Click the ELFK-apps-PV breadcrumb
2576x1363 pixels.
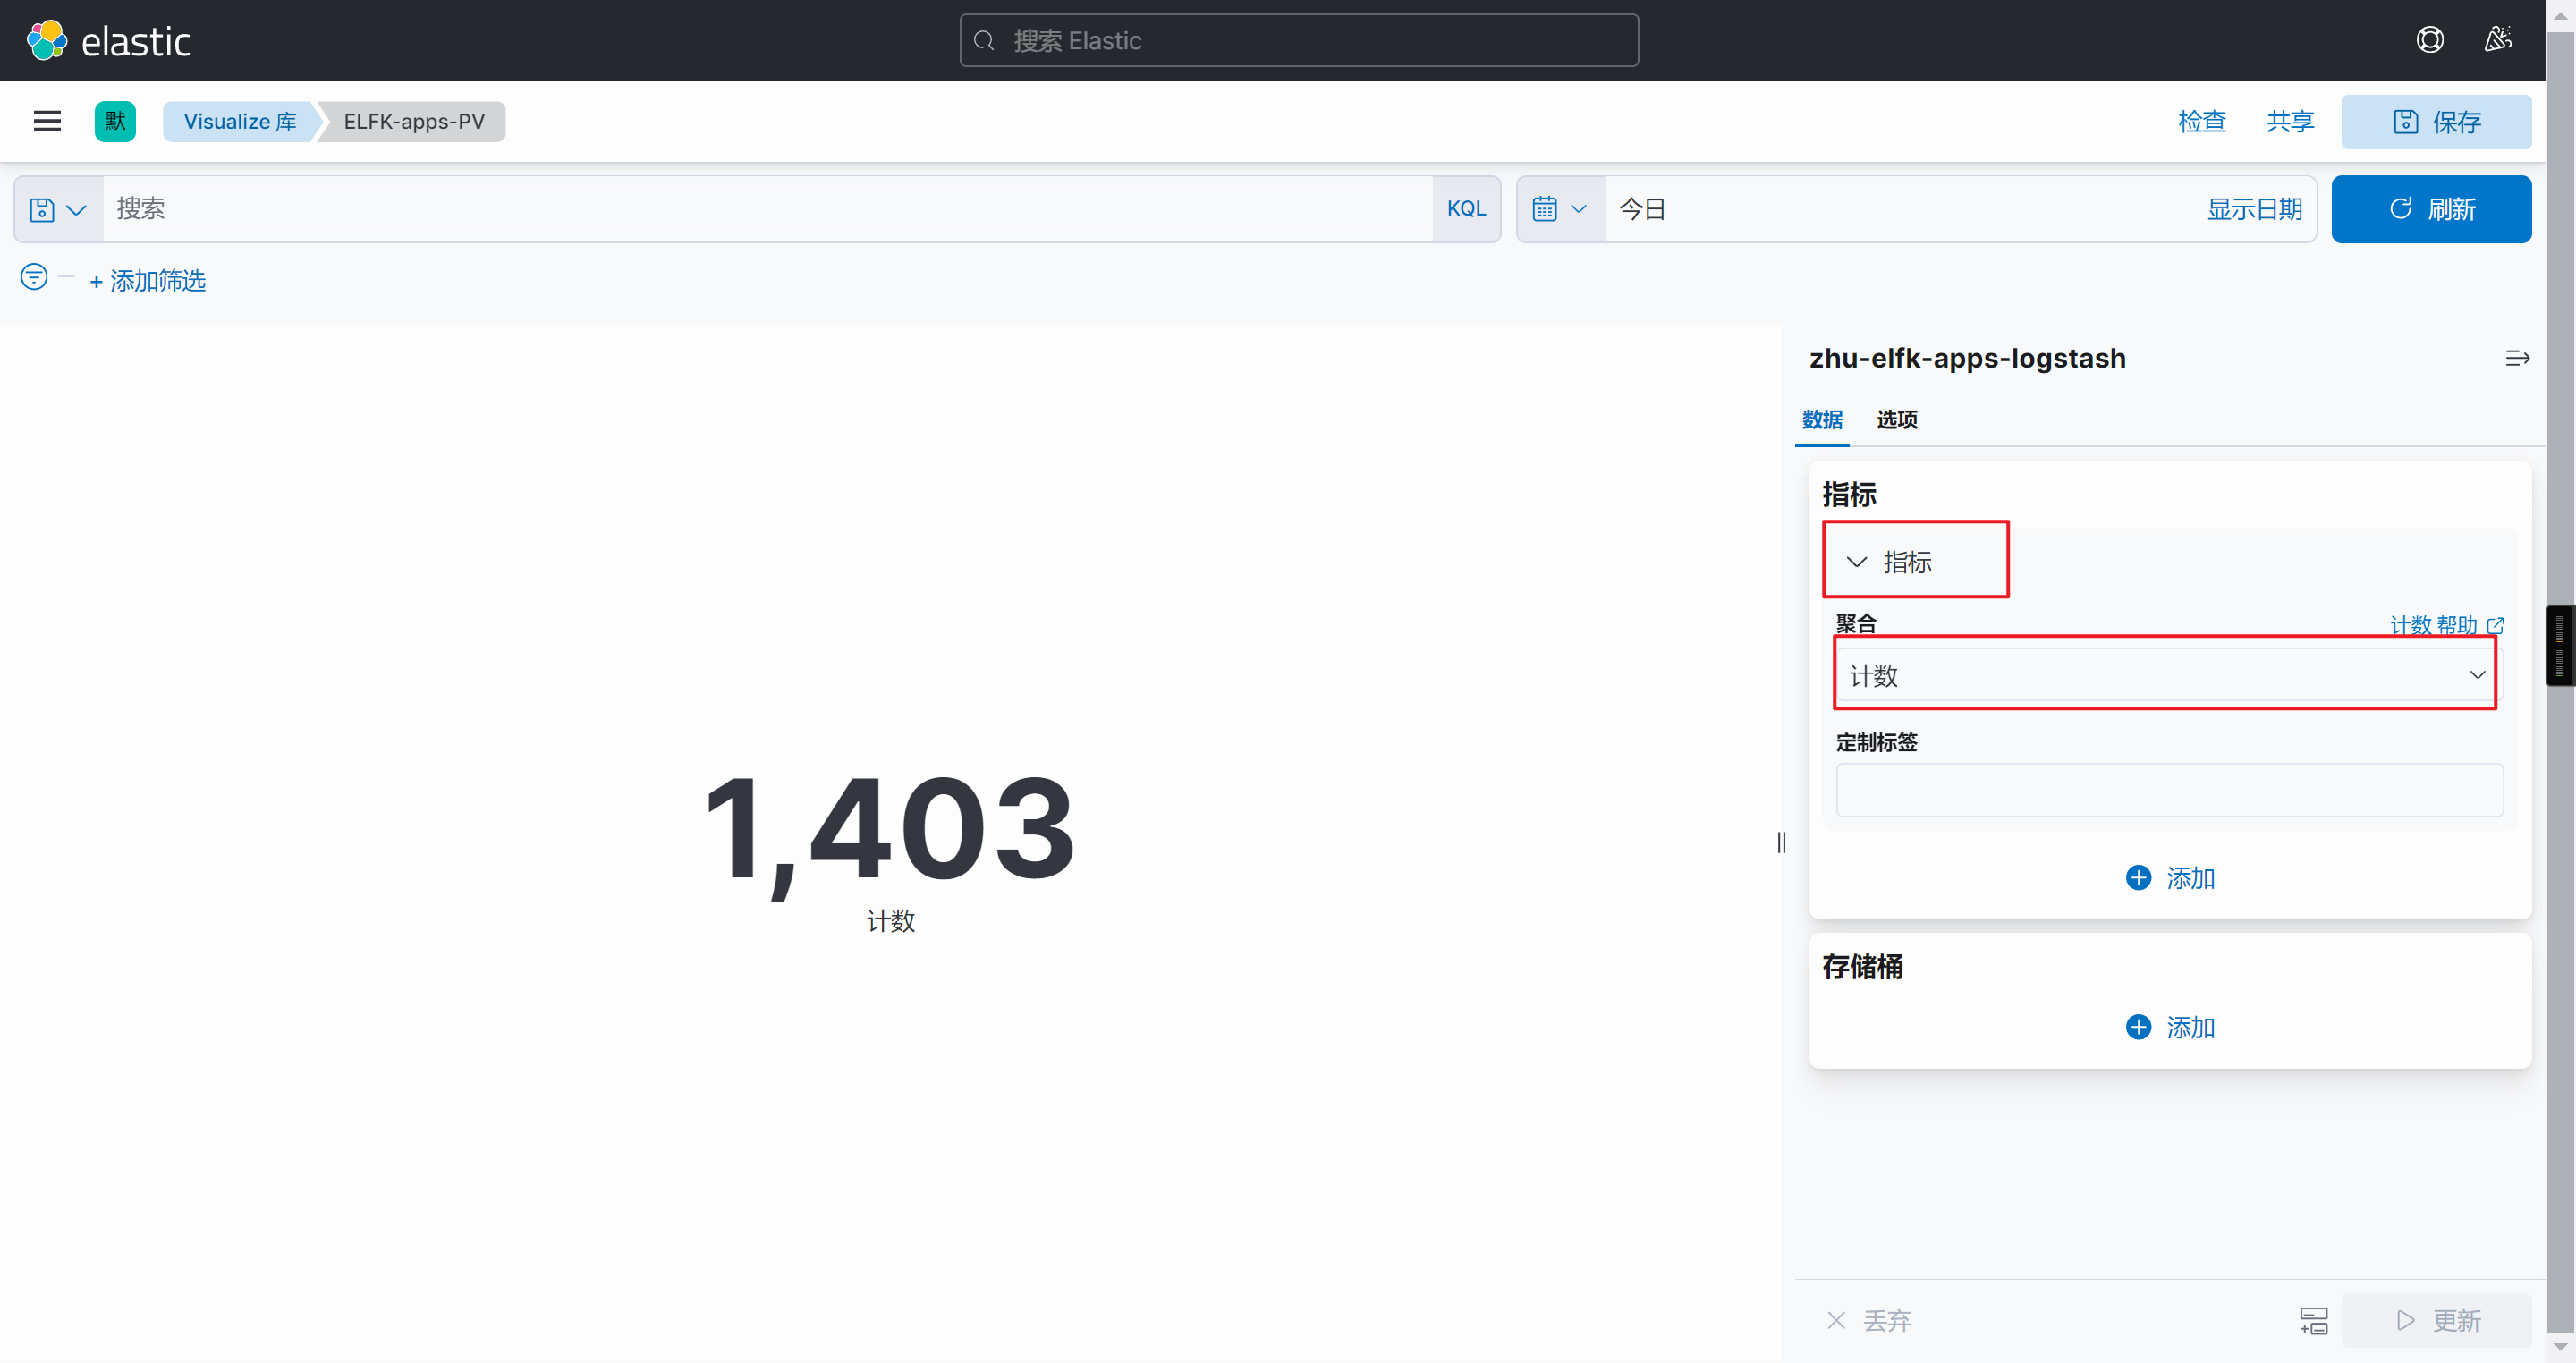[x=414, y=122]
